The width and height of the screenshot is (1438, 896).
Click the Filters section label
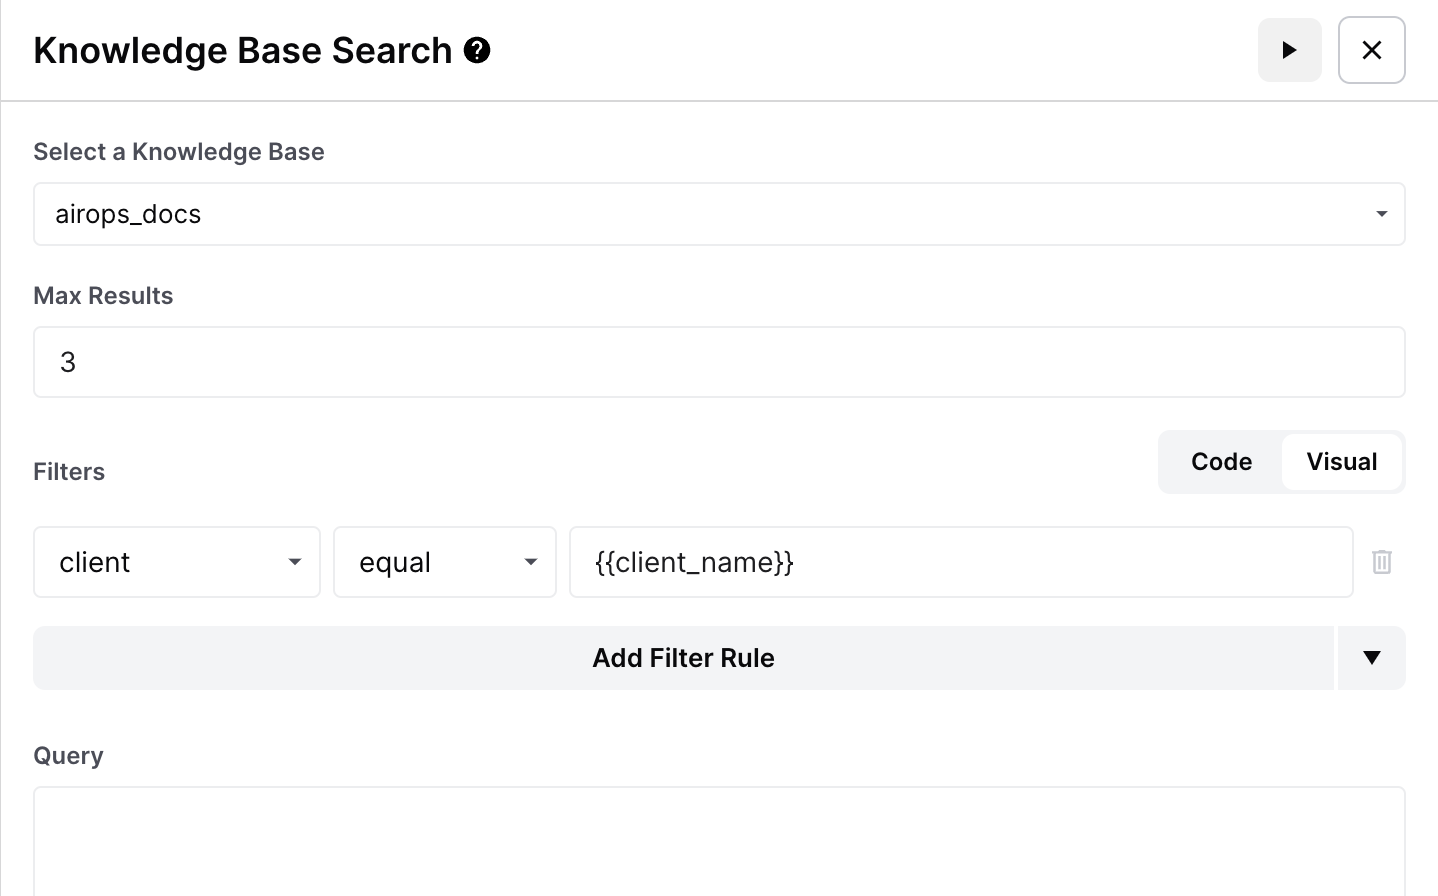[69, 472]
